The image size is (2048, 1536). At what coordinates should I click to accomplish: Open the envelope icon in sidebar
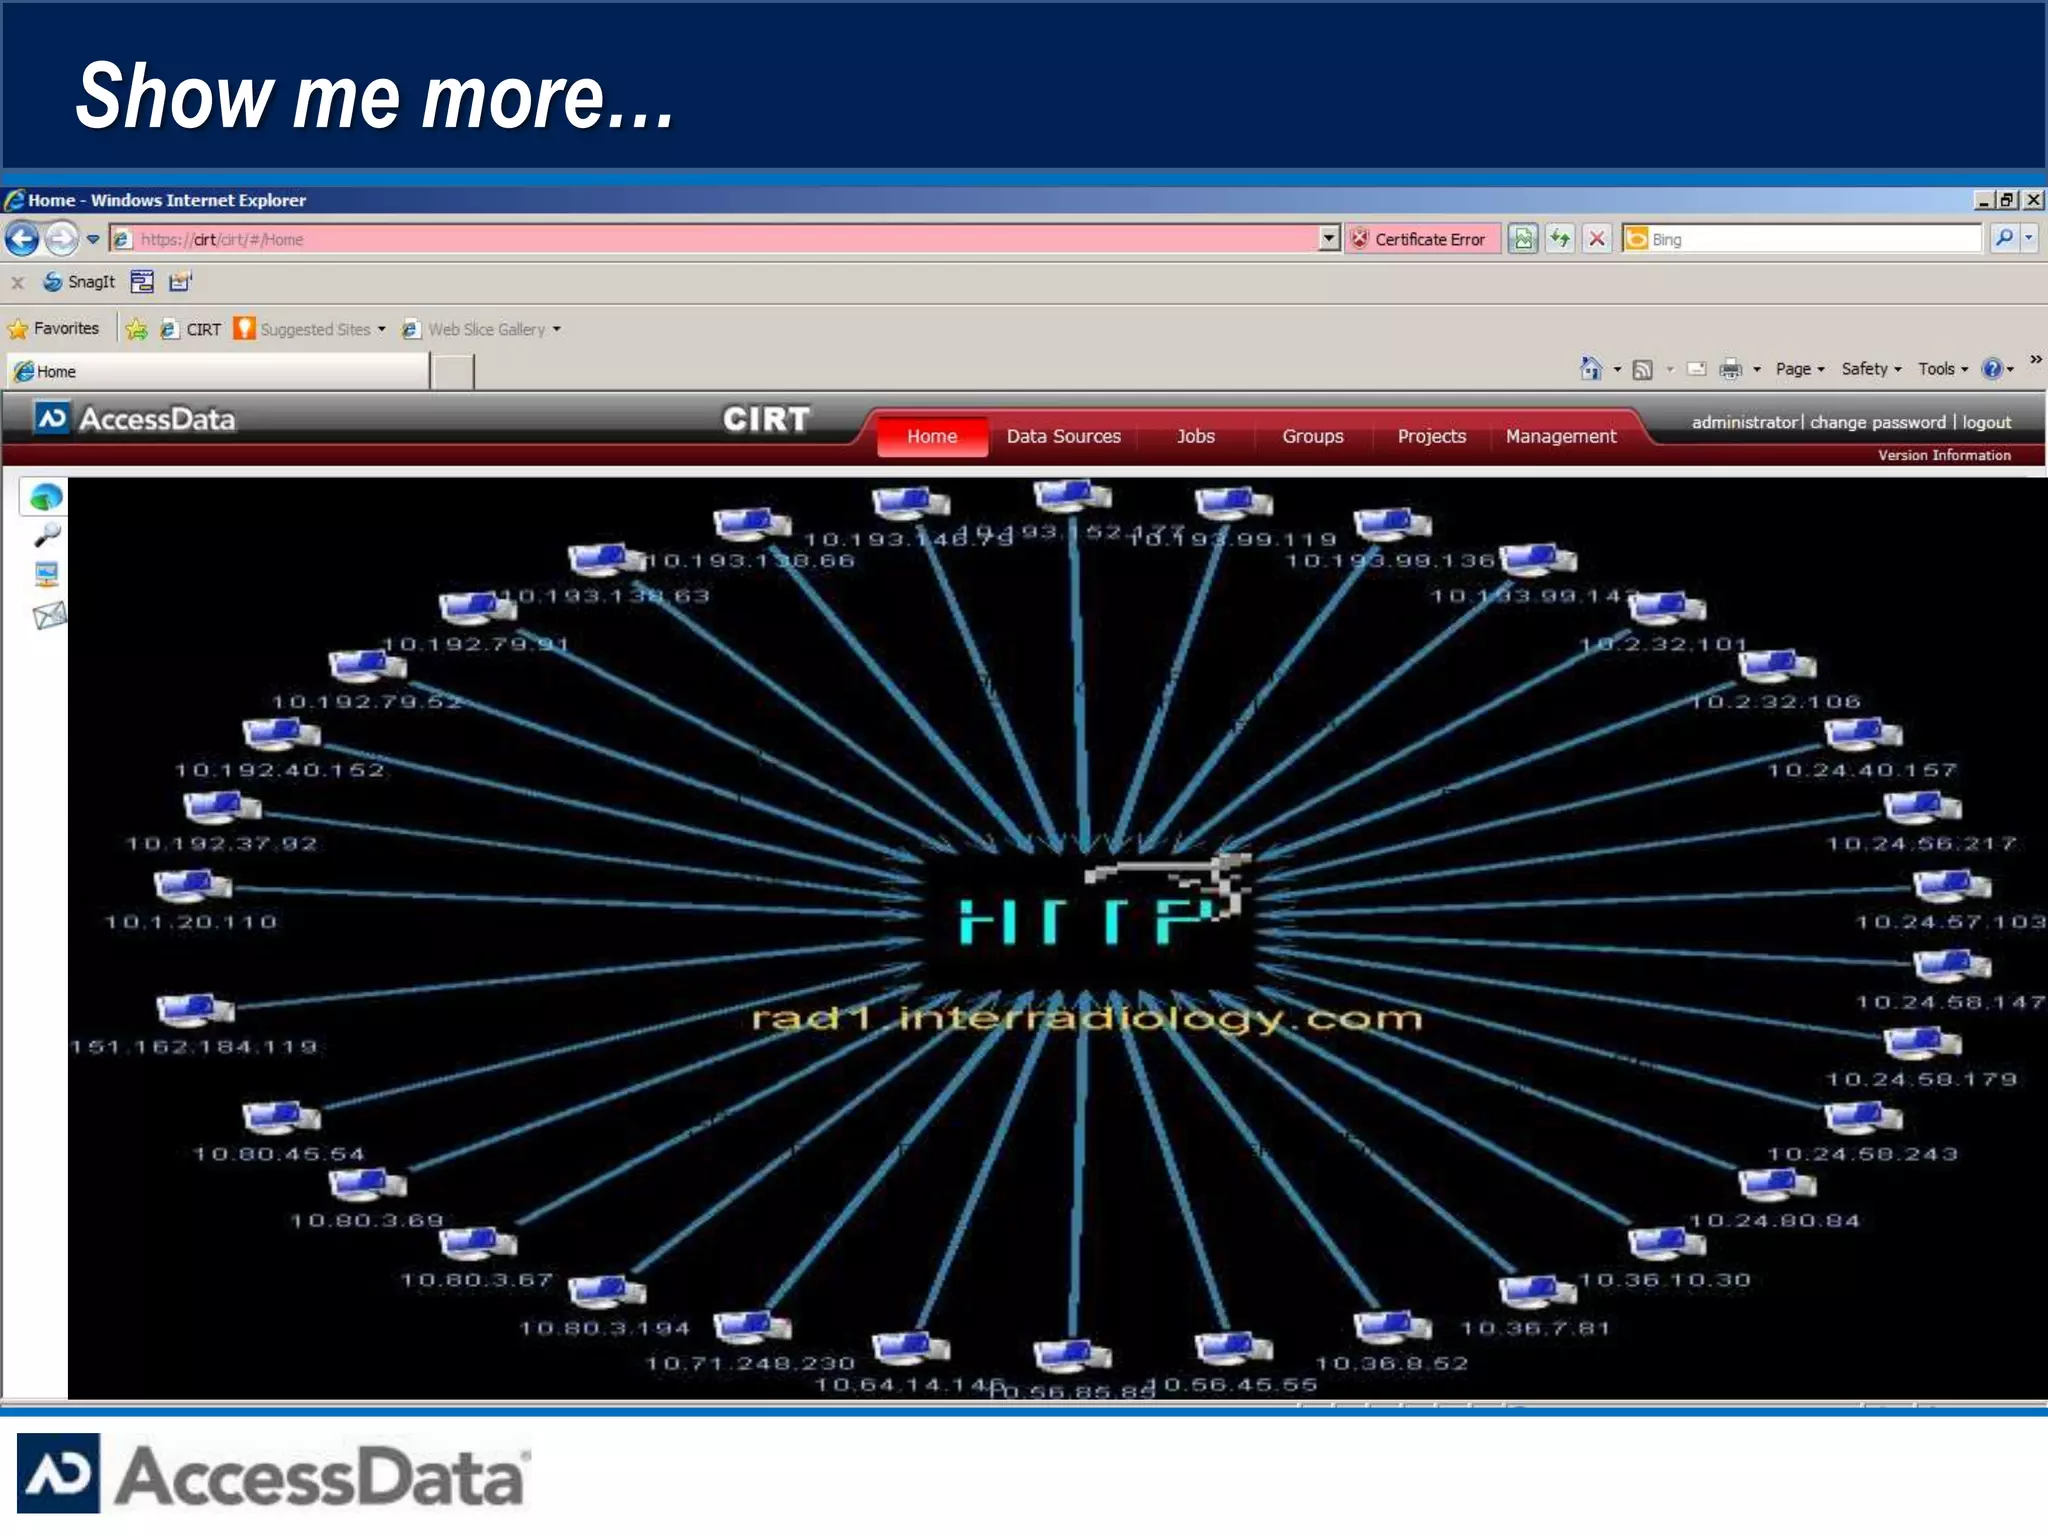(48, 615)
